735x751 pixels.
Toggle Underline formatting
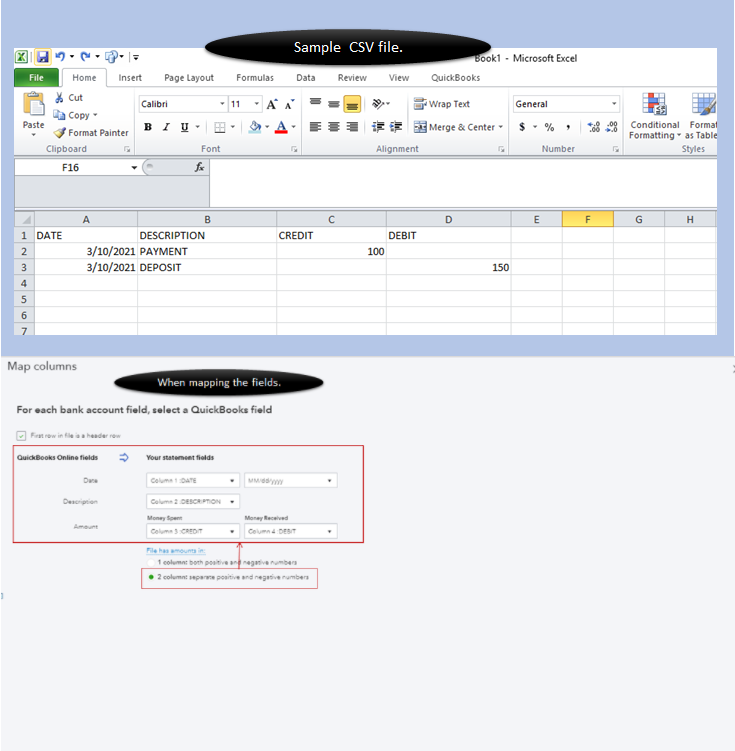pos(184,127)
